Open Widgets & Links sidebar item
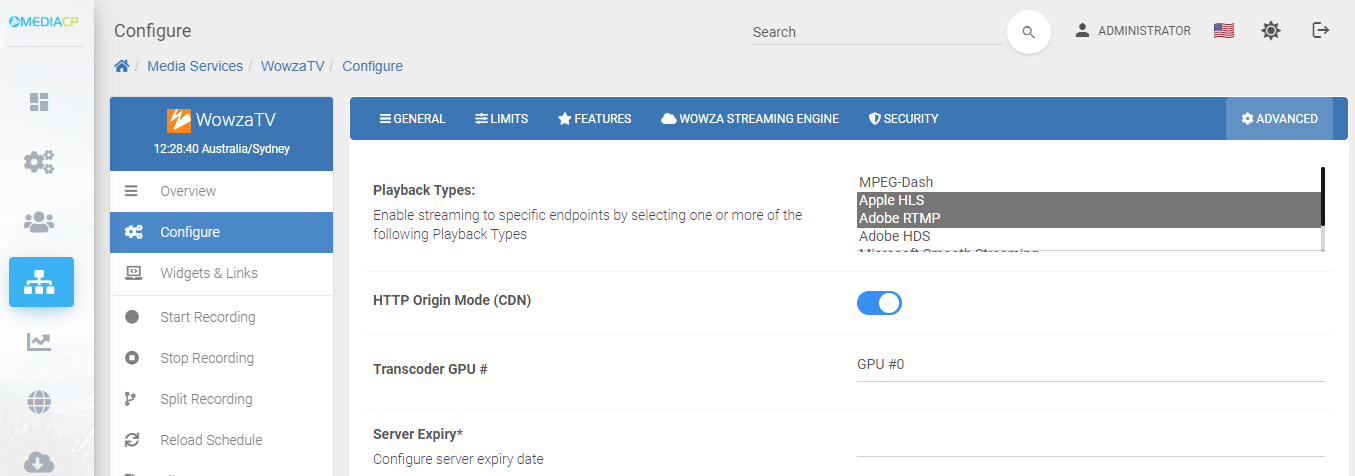 point(221,273)
